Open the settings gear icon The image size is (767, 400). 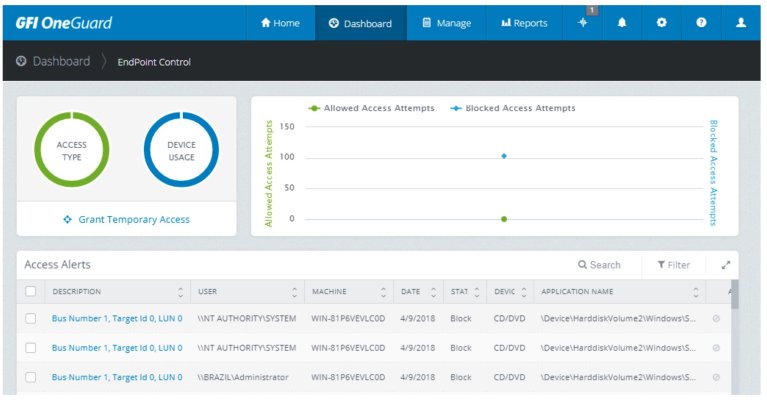click(x=661, y=23)
